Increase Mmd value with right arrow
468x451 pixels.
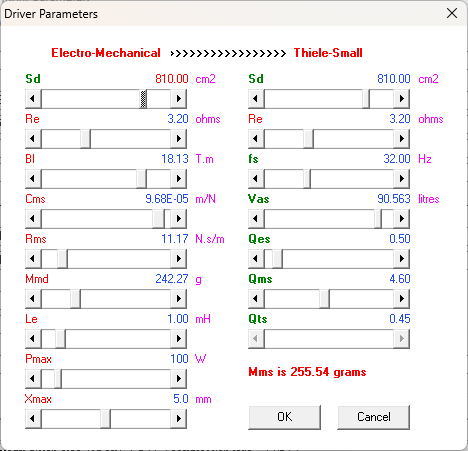point(179,299)
